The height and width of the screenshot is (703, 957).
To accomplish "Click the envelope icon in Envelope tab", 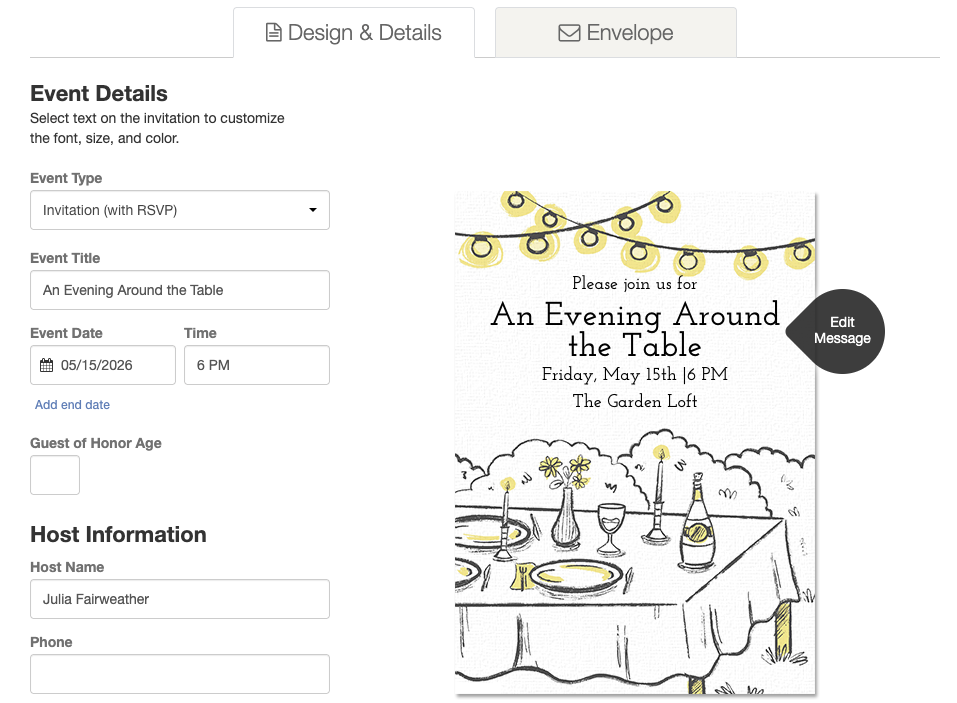I will click(569, 32).
